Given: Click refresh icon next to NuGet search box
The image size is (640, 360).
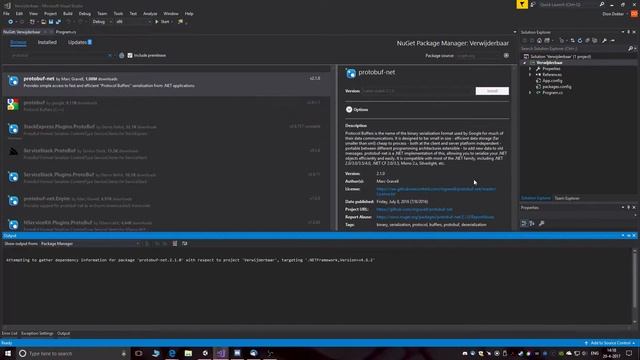Looking at the screenshot, I should coord(121,56).
